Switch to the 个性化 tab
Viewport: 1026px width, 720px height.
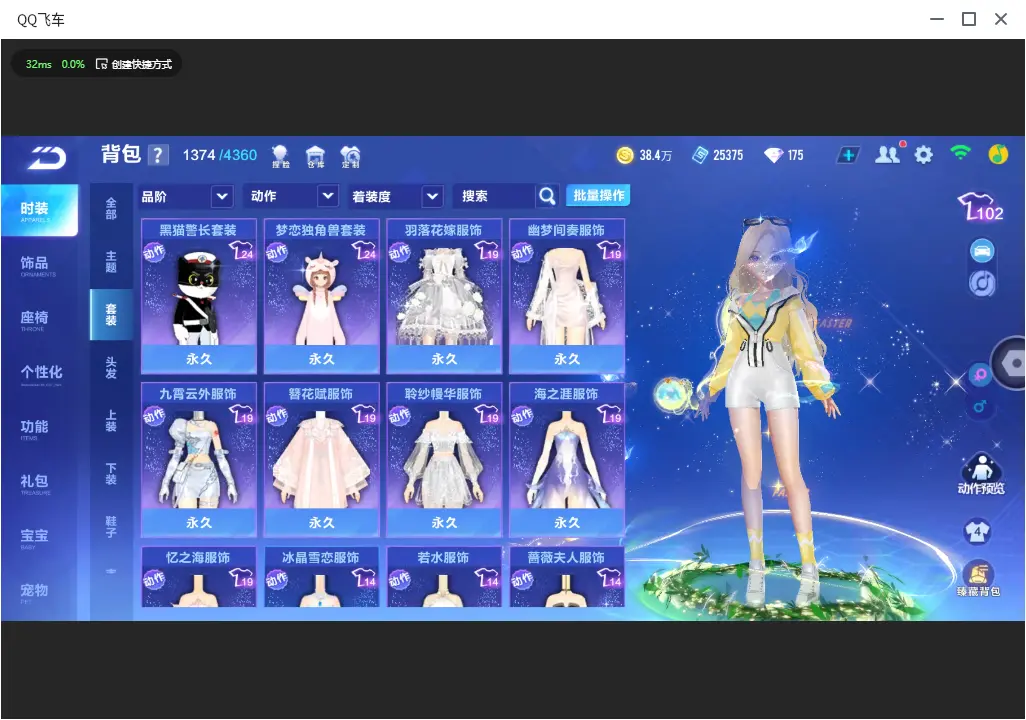pyautogui.click(x=39, y=374)
